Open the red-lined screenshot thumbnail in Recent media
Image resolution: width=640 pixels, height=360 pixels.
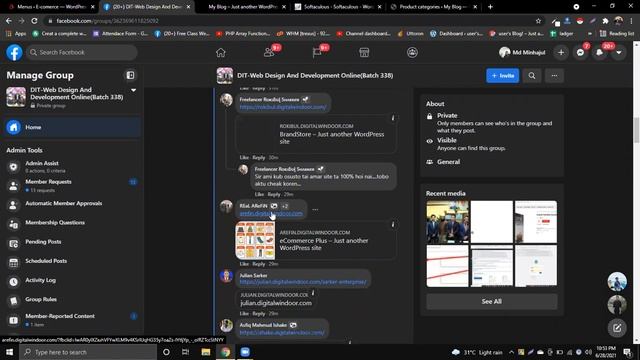pos(447,266)
